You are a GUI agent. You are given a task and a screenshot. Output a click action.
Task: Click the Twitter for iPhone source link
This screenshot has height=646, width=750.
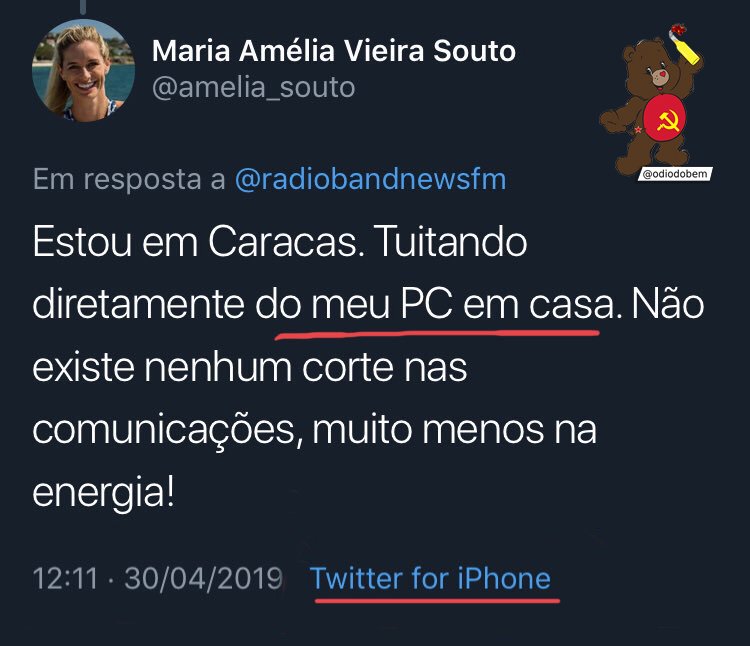(430, 578)
